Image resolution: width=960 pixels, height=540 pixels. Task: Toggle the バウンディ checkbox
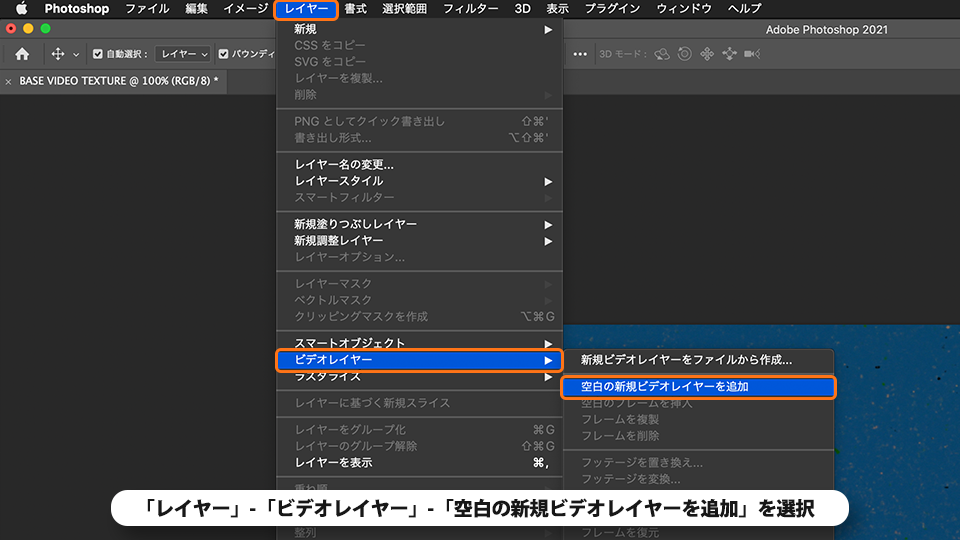coord(223,54)
